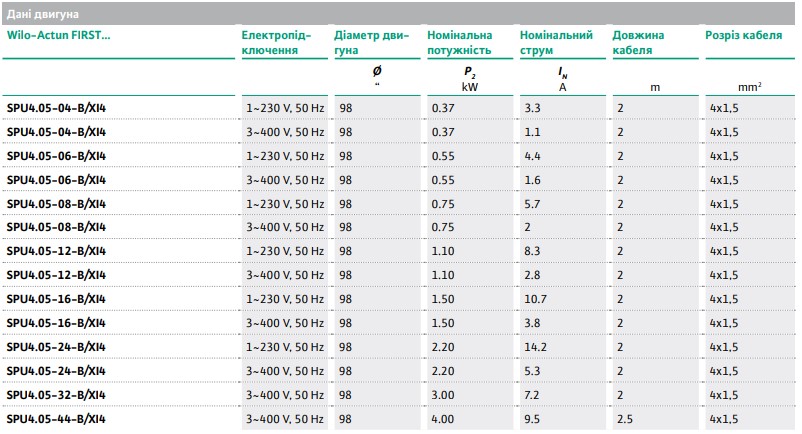The height and width of the screenshot is (434, 802).
Task: Select the SPU4.05-44-B/XI4 model row label
Action: (56, 418)
